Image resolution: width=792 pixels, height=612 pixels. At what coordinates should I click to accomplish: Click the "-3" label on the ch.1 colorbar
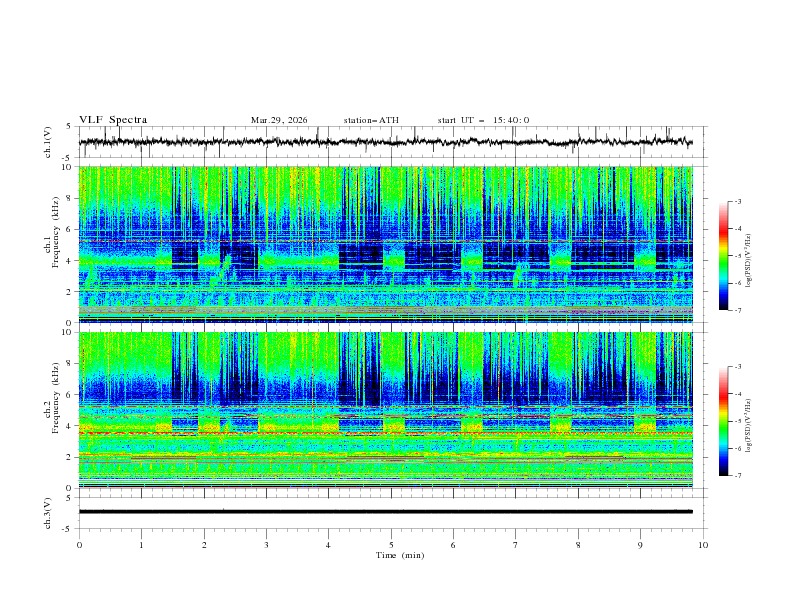[x=738, y=201]
